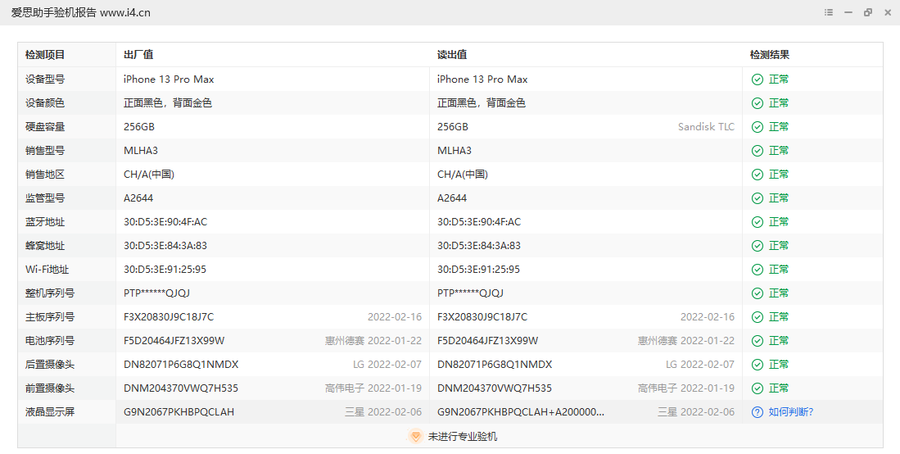Click green check icon in 前置摄像头 row
Image resolution: width=900 pixels, height=454 pixels.
[757, 389]
